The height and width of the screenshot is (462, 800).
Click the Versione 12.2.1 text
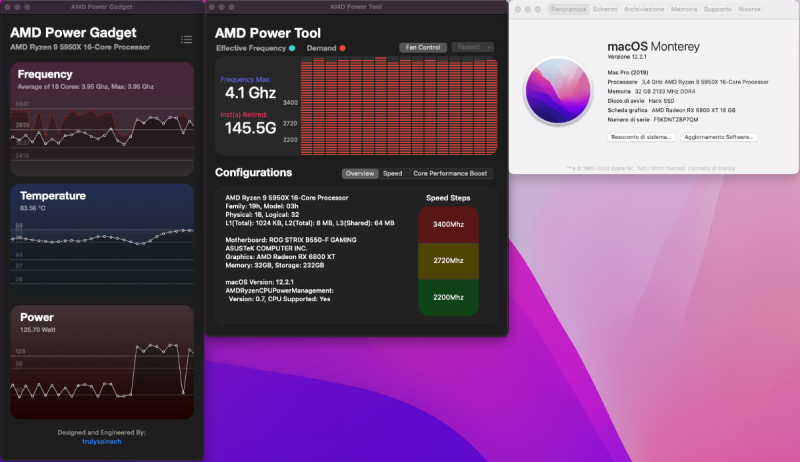point(627,57)
